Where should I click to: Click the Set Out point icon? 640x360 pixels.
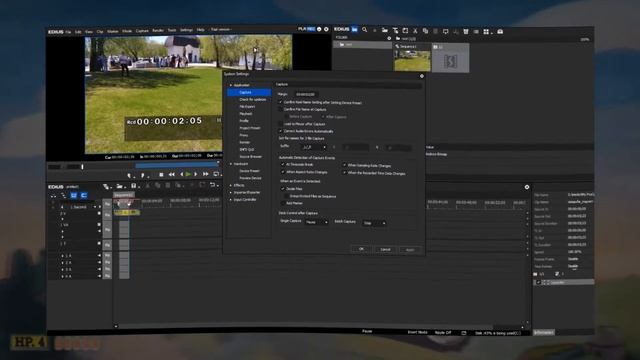click(143, 176)
